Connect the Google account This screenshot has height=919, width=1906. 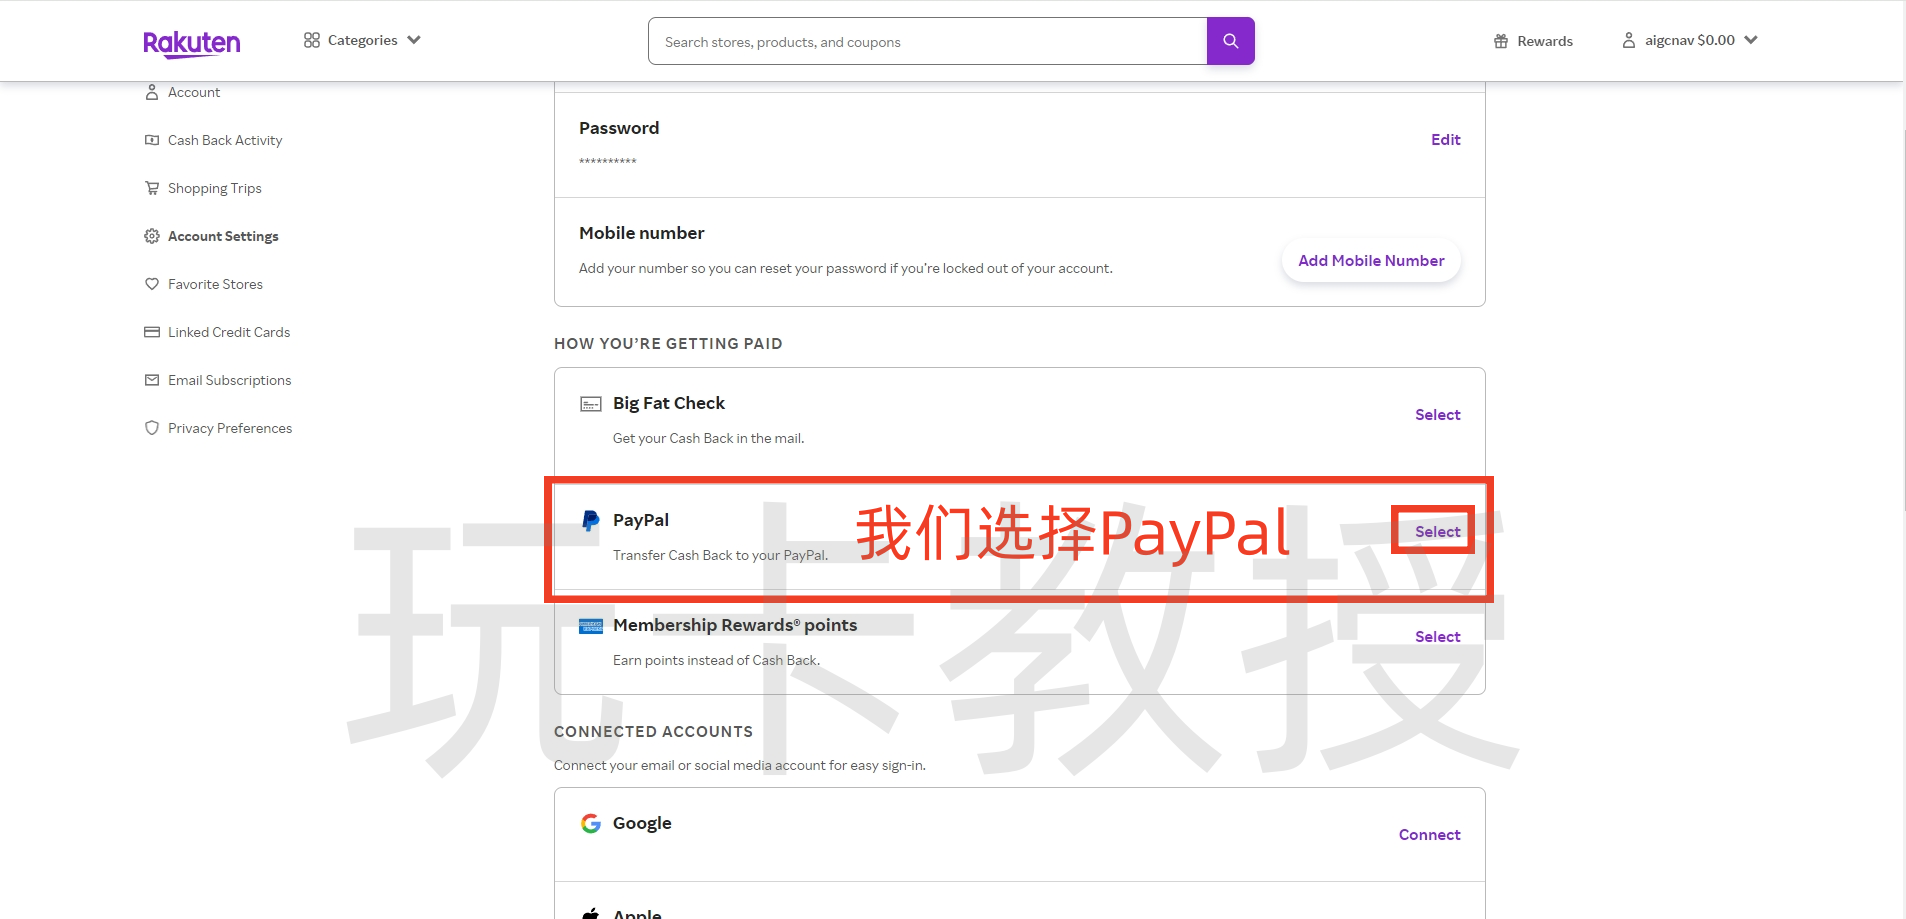pyautogui.click(x=1429, y=835)
